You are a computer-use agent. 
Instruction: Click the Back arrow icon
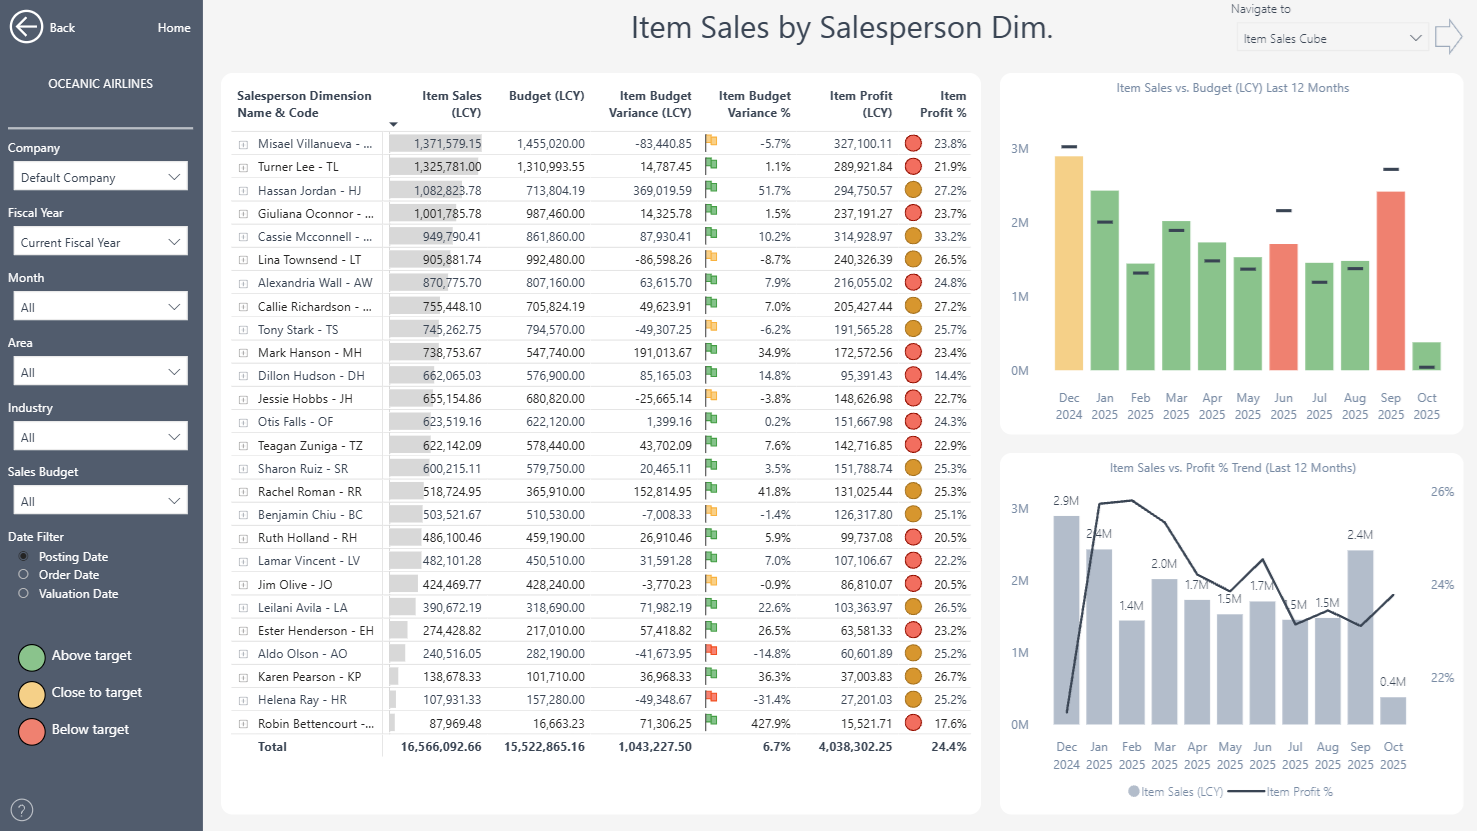pyautogui.click(x=26, y=27)
